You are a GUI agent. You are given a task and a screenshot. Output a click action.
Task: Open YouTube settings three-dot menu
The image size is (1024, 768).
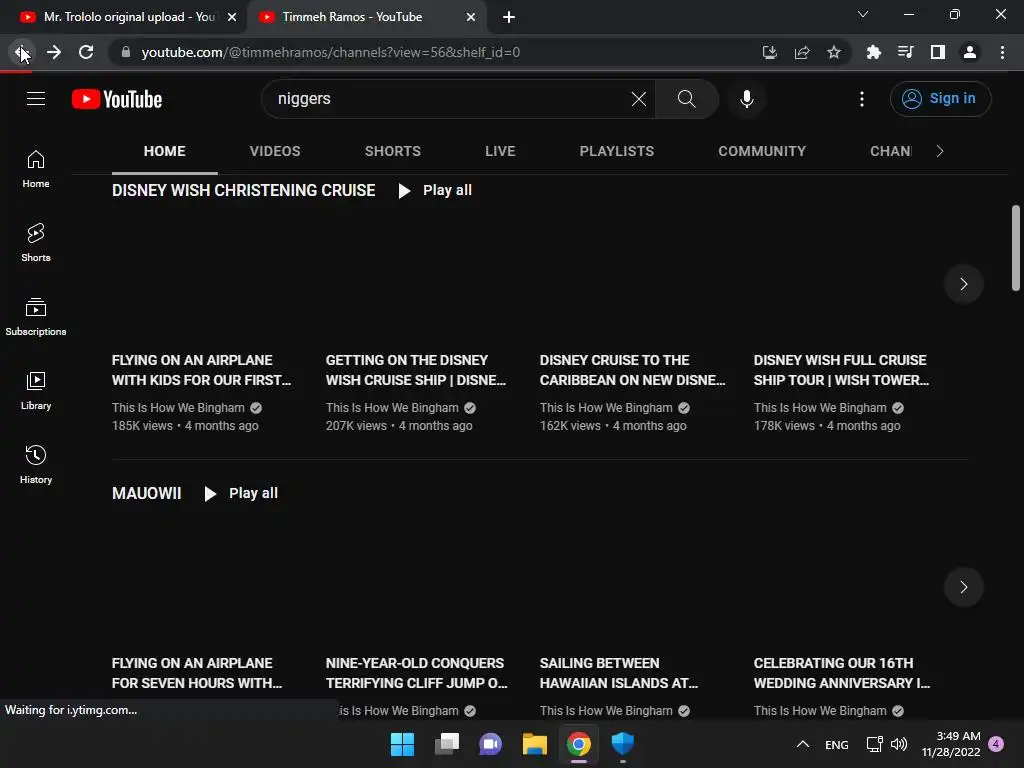(x=862, y=99)
